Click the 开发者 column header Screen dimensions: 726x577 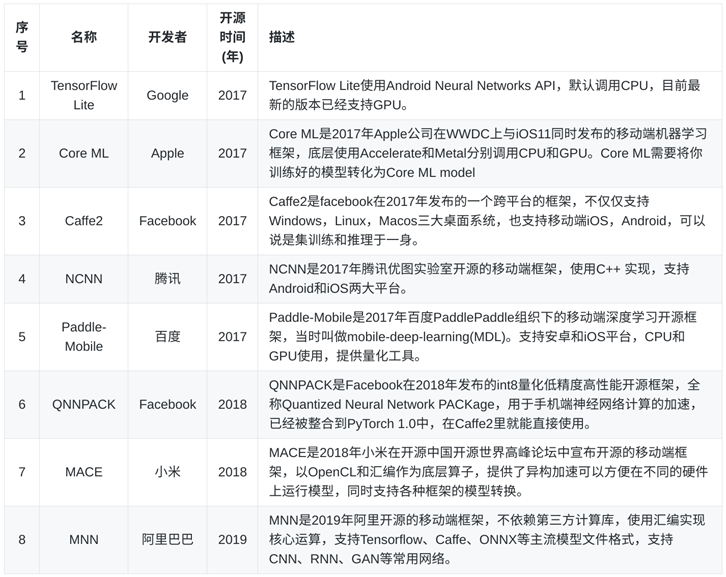pyautogui.click(x=167, y=37)
